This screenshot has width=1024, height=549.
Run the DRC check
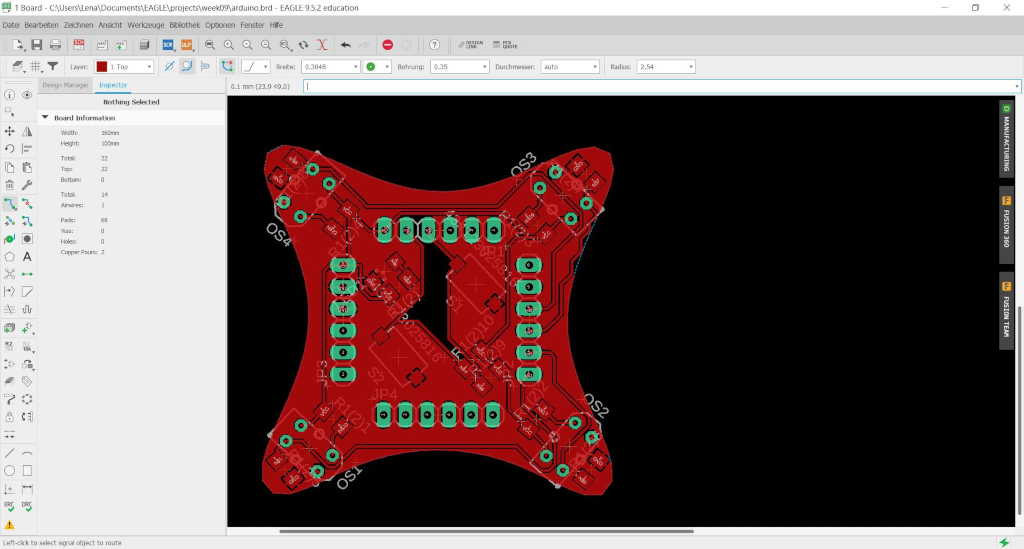(27, 506)
